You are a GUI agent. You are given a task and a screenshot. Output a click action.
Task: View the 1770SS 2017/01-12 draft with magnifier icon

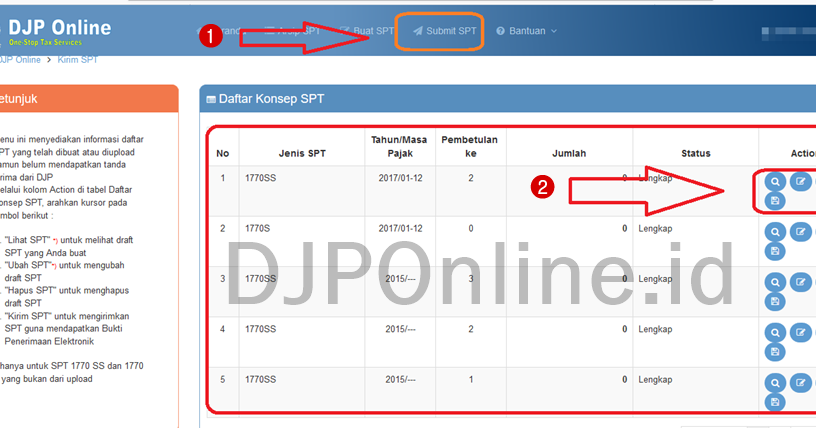775,182
